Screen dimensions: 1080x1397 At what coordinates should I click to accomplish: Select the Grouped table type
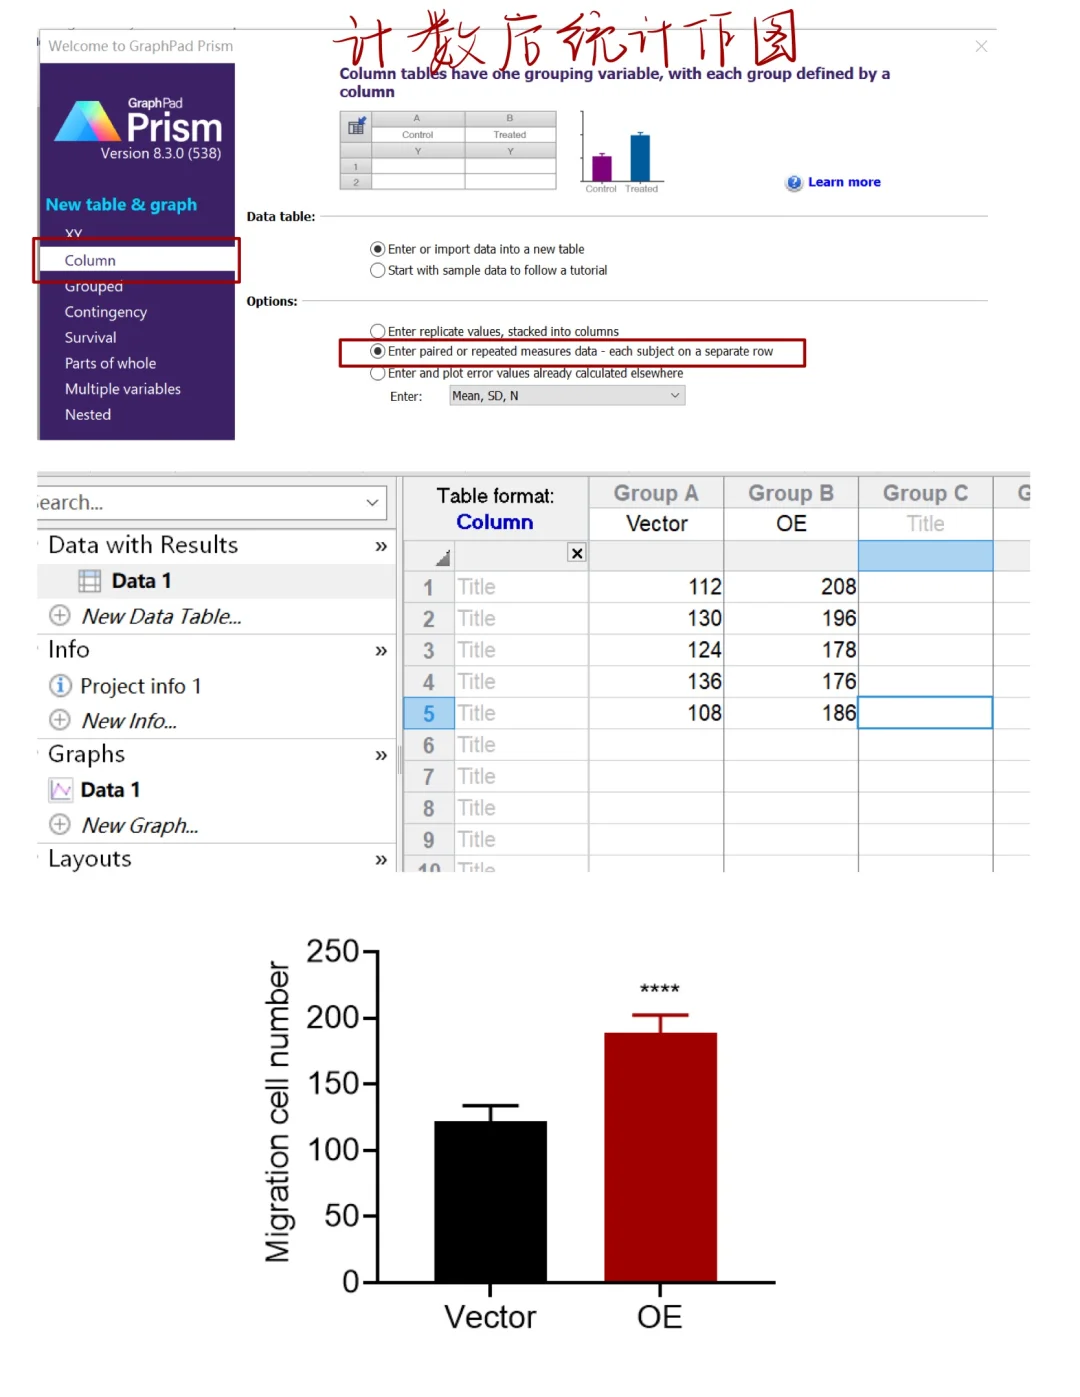pos(94,286)
